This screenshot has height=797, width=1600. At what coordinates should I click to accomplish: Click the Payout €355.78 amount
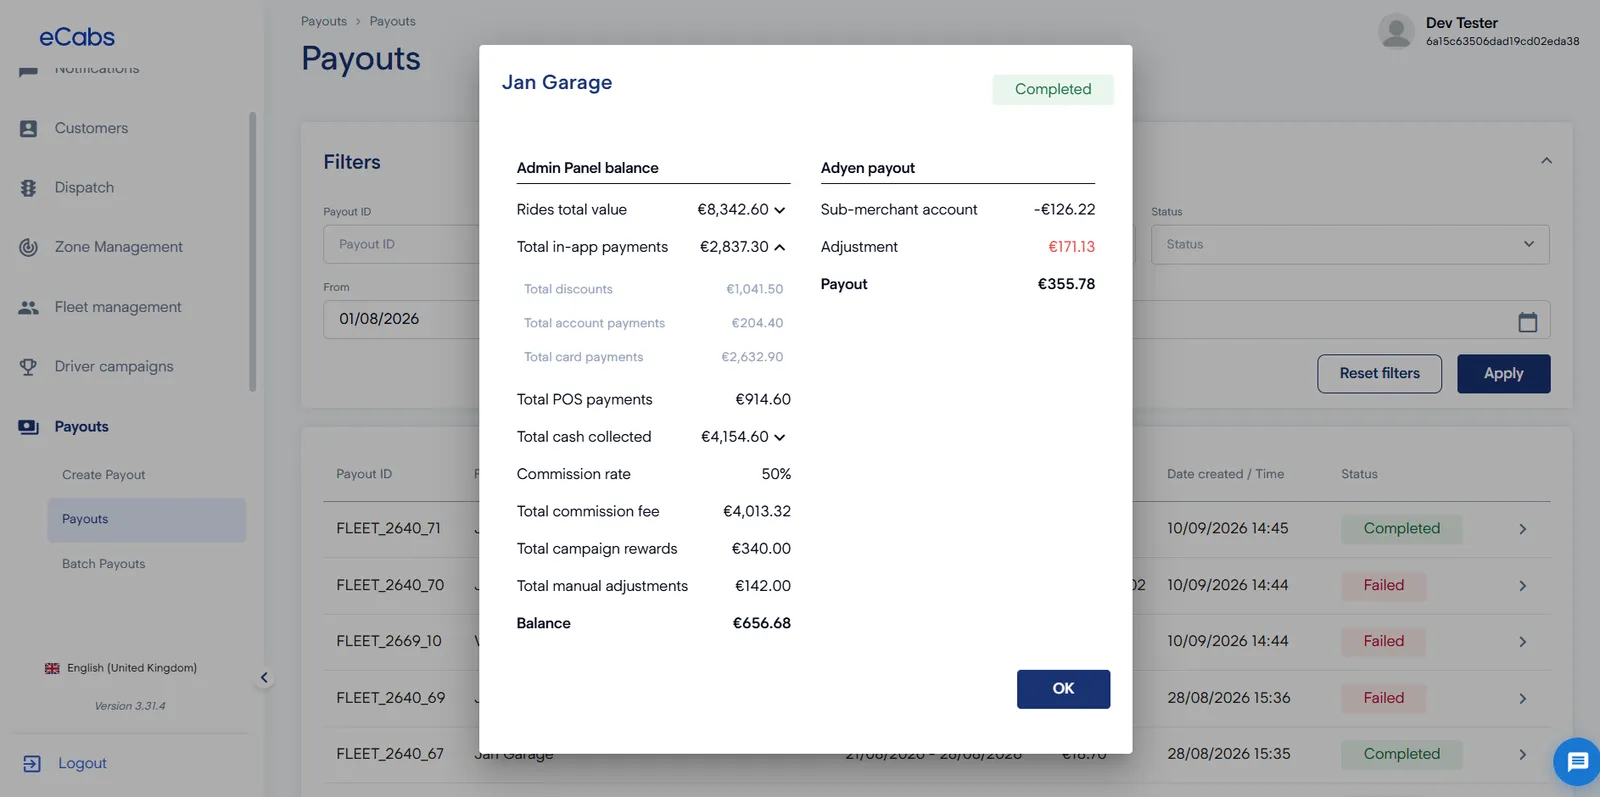click(1066, 284)
